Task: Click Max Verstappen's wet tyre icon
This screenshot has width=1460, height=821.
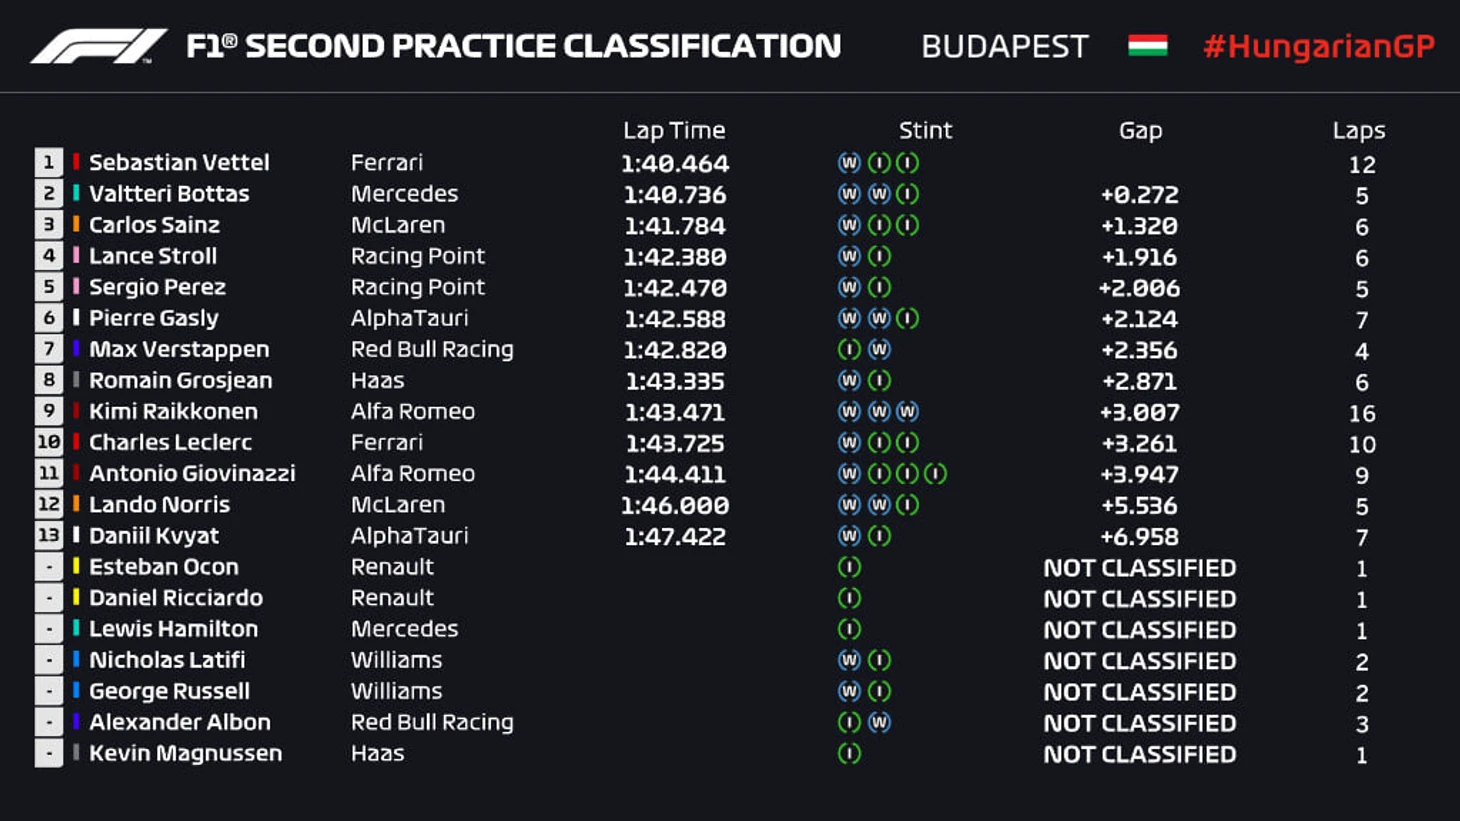Action: [x=879, y=349]
